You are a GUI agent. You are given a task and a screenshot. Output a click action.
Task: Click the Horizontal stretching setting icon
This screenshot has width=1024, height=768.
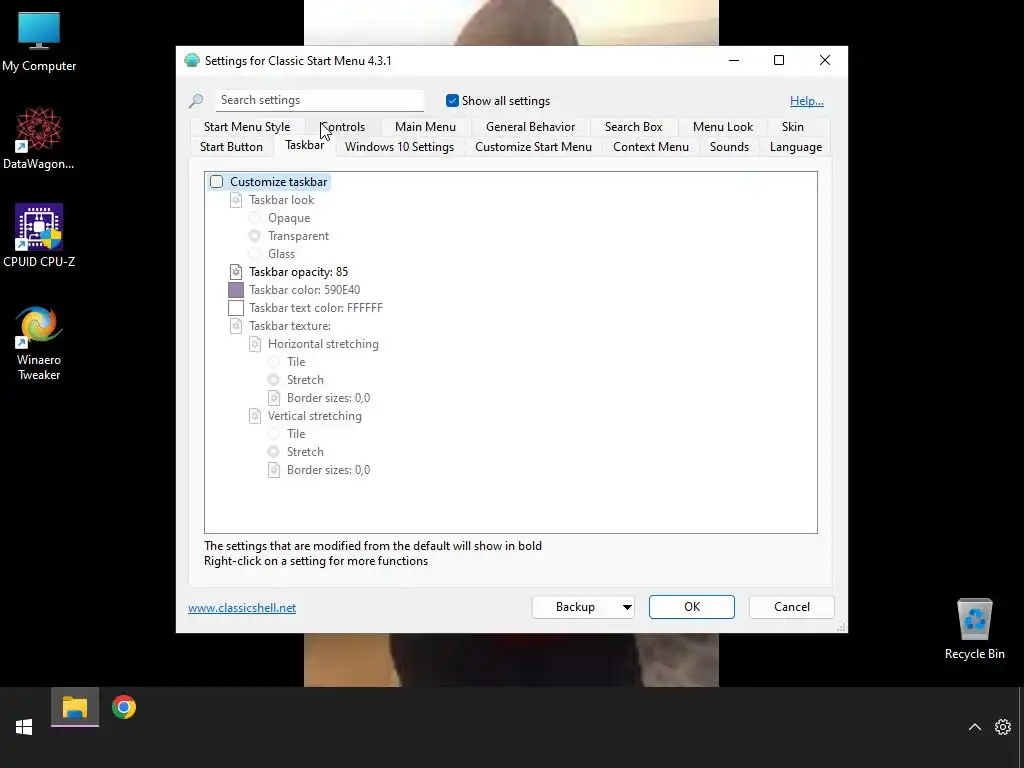point(255,344)
